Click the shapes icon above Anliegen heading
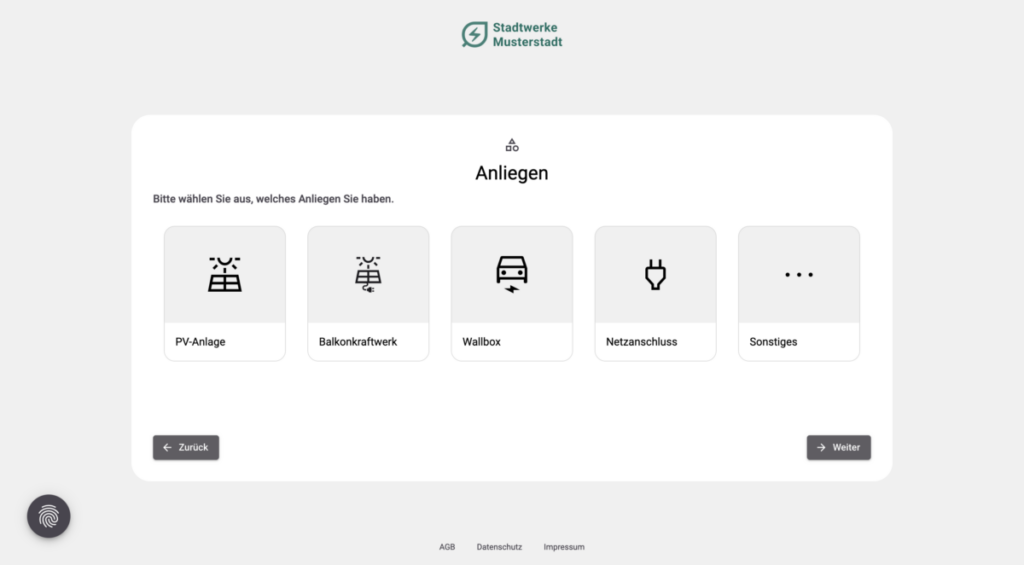Screen dimensions: 1024x565 (x=512, y=145)
